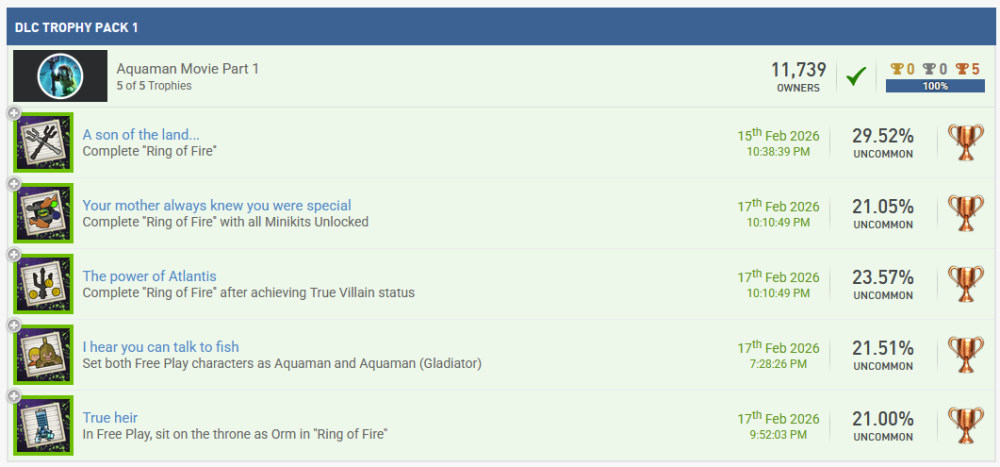Click the bronze trophy for "Your mother always knew you were special"
Viewport: 1000px width, 467px height.
coord(965,214)
